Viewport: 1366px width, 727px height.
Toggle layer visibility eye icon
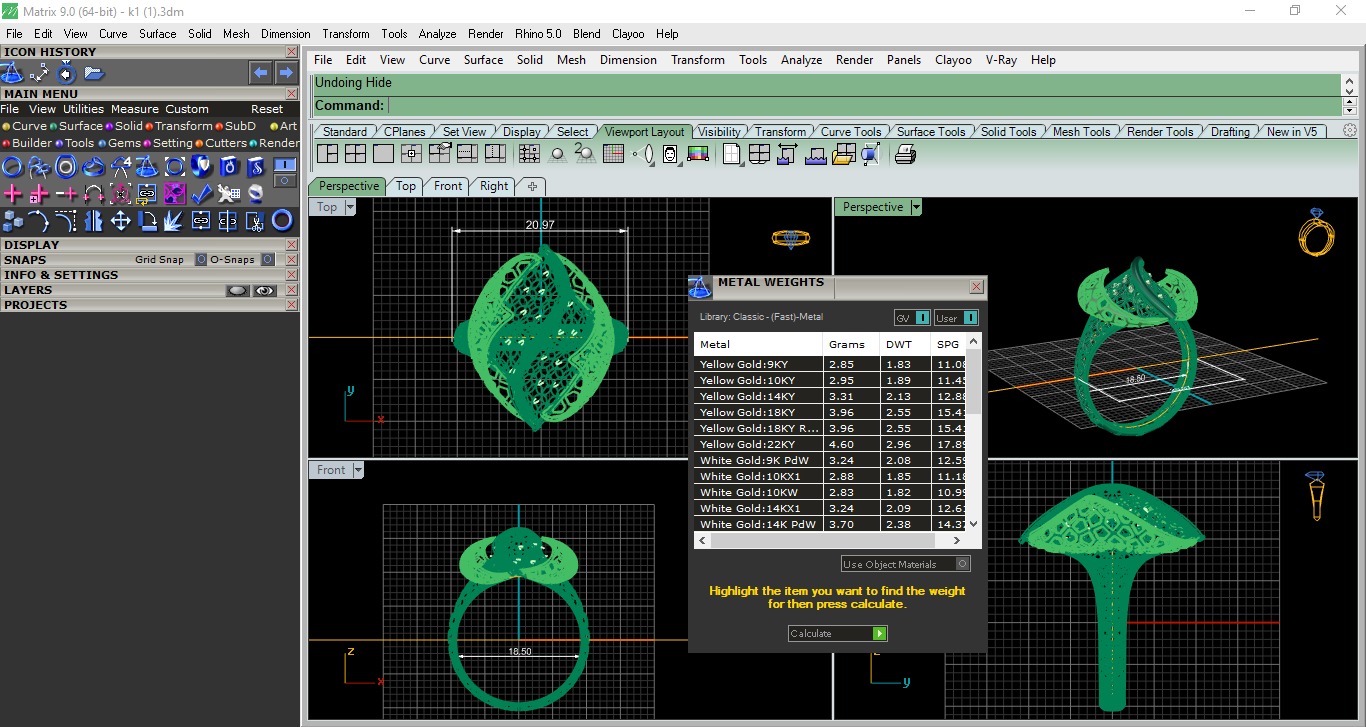265,291
